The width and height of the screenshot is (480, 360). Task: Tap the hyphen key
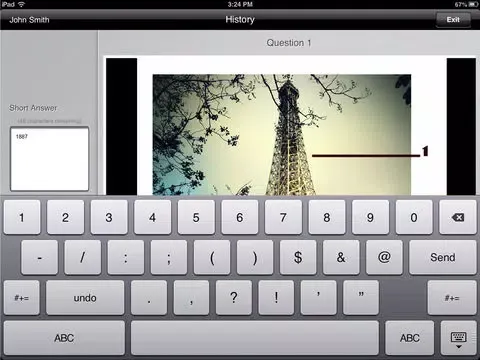[39, 257]
